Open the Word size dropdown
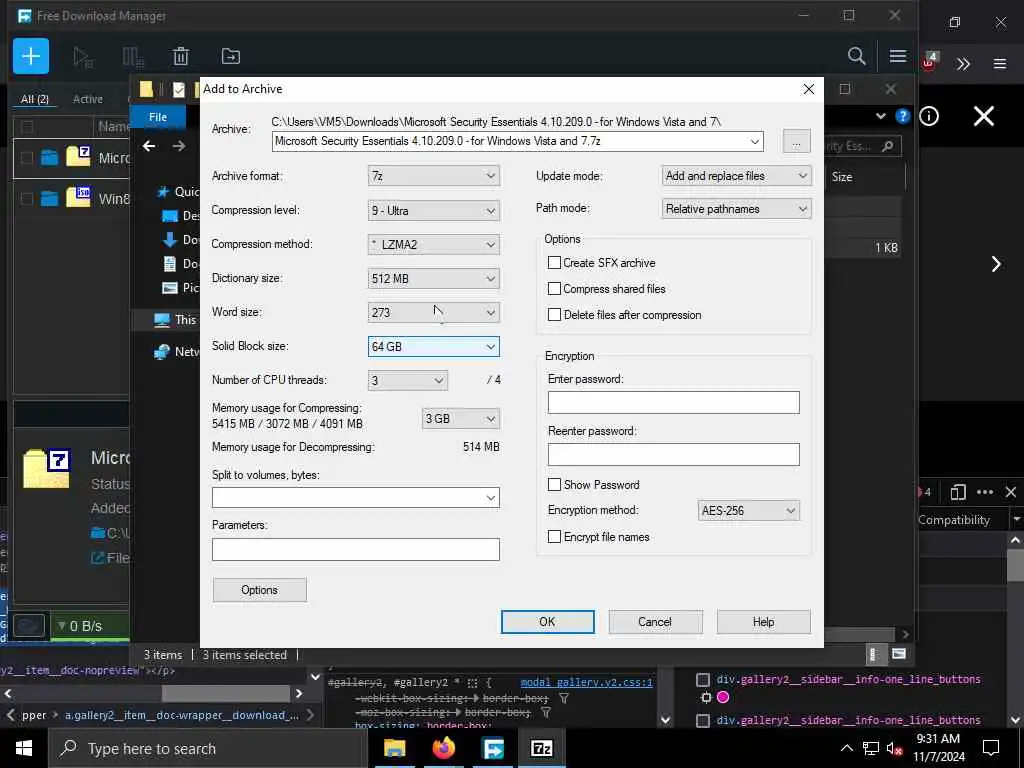1024x768 pixels. pyautogui.click(x=434, y=312)
